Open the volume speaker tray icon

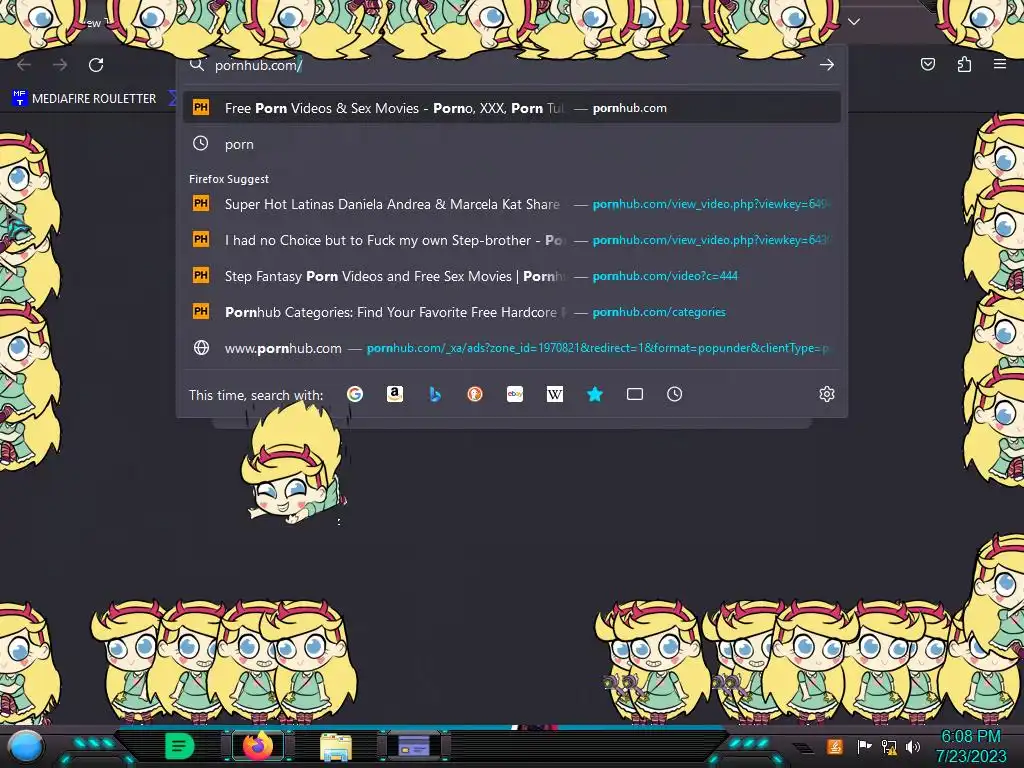pos(913,746)
